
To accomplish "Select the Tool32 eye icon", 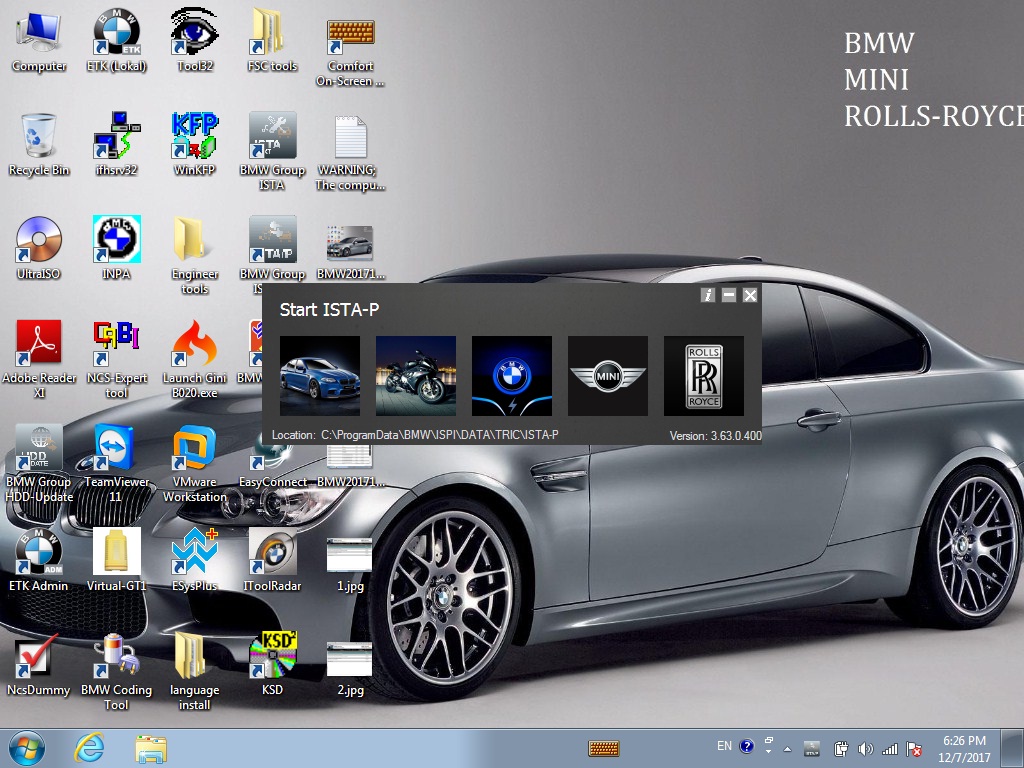I will pyautogui.click(x=195, y=40).
